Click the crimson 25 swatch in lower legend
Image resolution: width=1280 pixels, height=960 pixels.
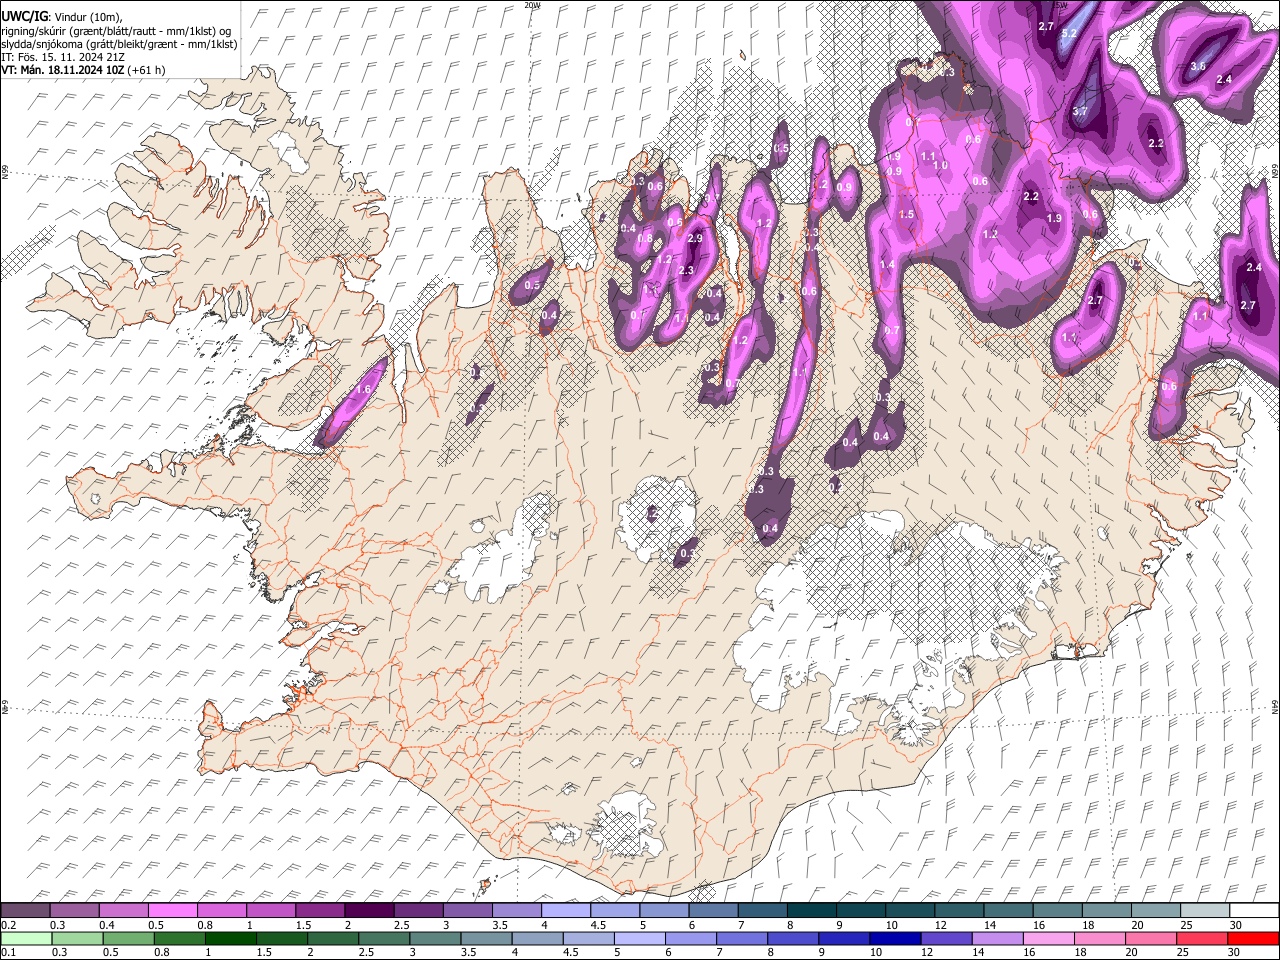pyautogui.click(x=1200, y=938)
